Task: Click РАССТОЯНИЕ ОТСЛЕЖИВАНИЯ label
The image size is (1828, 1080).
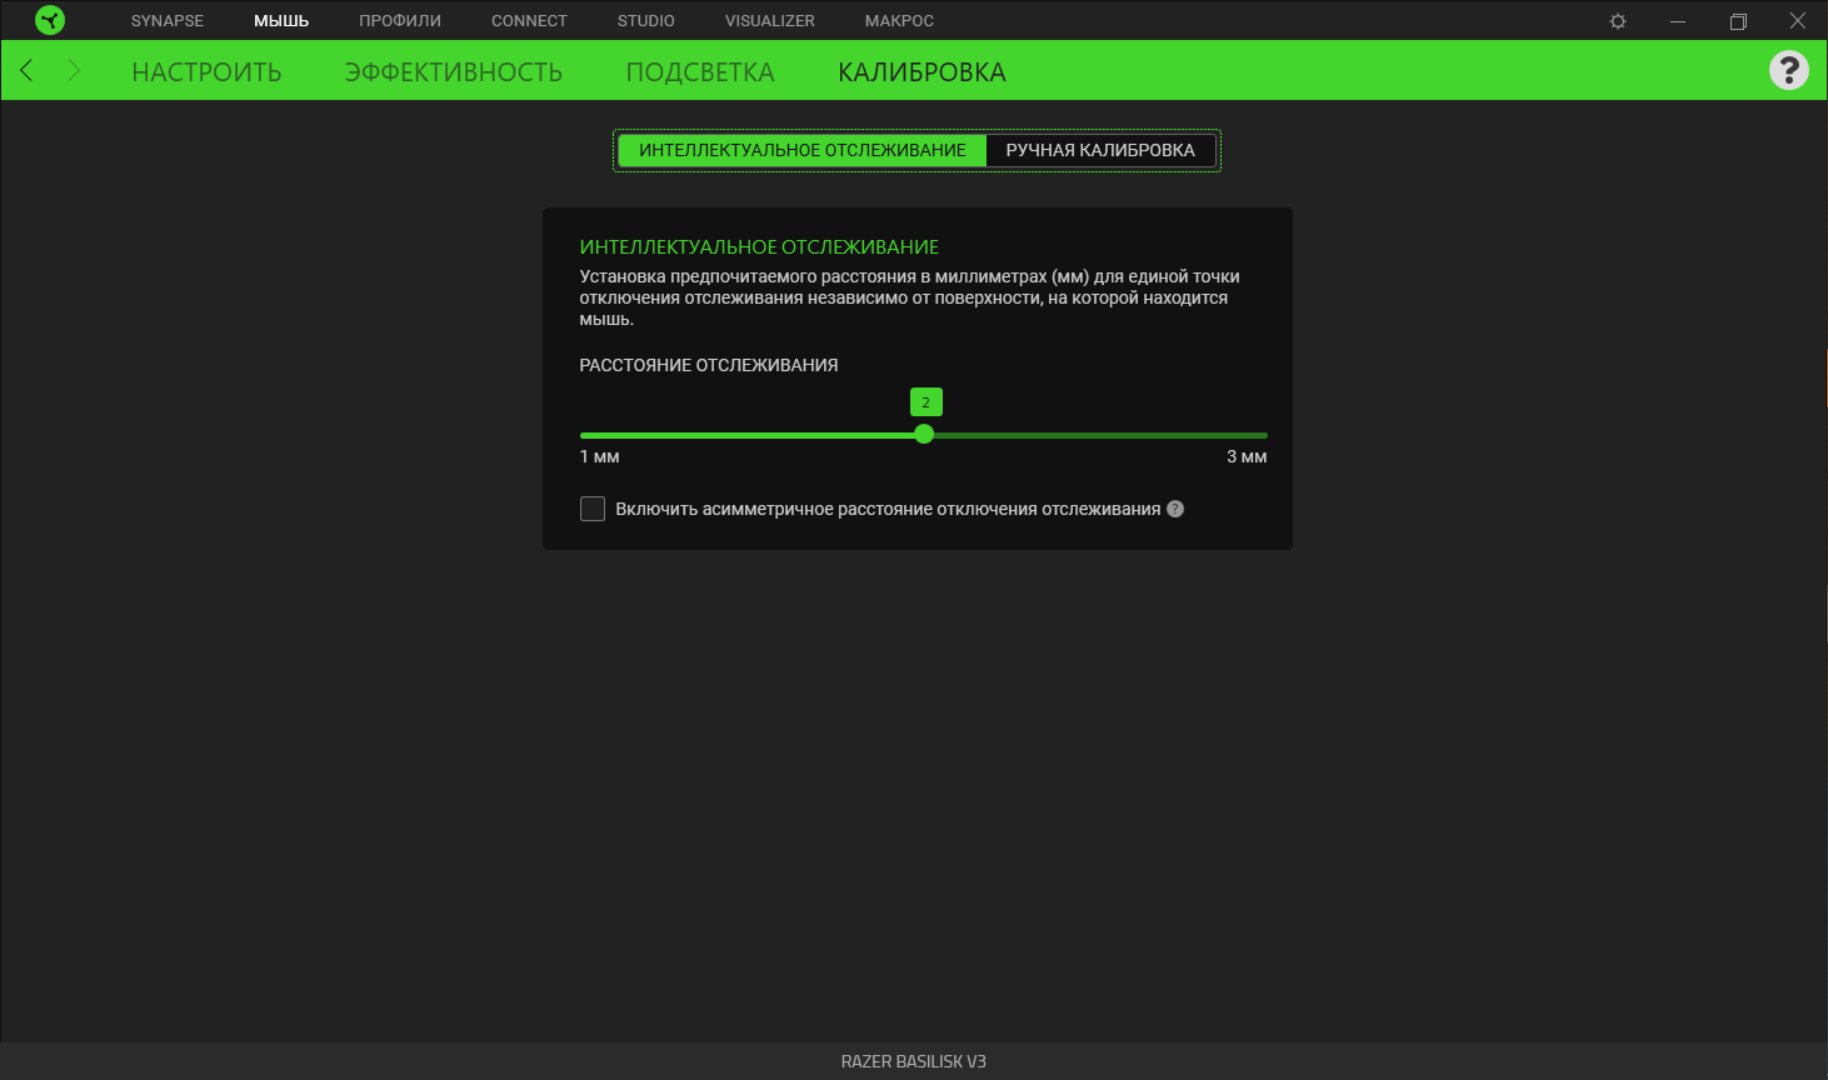Action: [x=708, y=366]
